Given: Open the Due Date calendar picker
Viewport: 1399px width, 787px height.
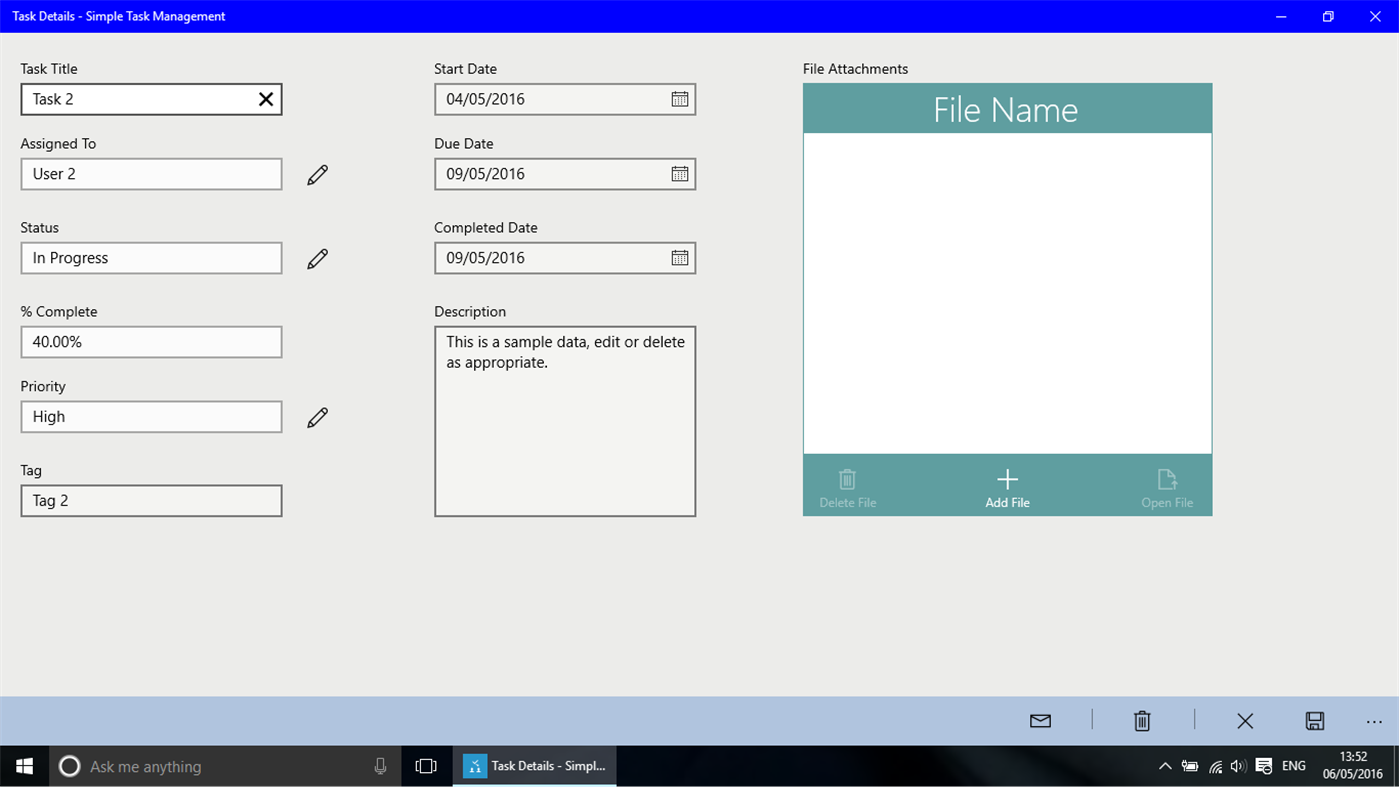Looking at the screenshot, I should coord(680,174).
